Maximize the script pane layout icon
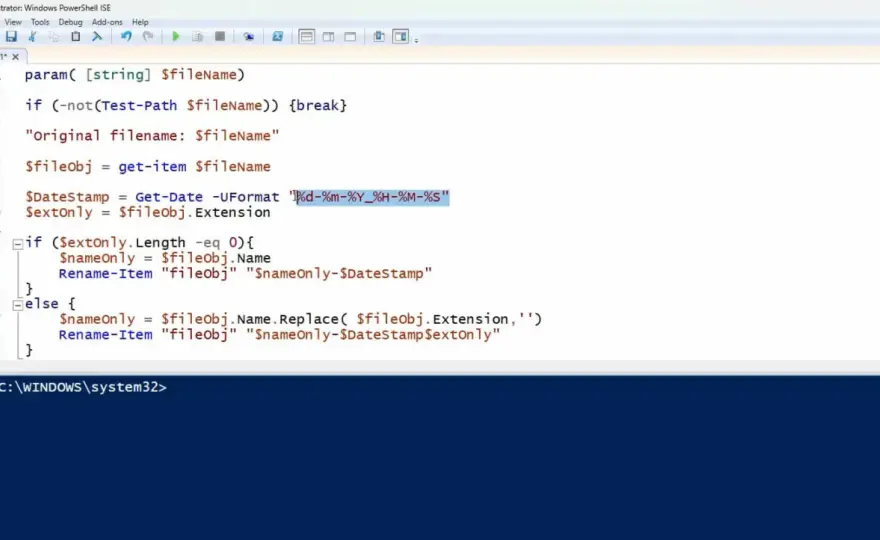Viewport: 880px width, 540px height. point(350,36)
